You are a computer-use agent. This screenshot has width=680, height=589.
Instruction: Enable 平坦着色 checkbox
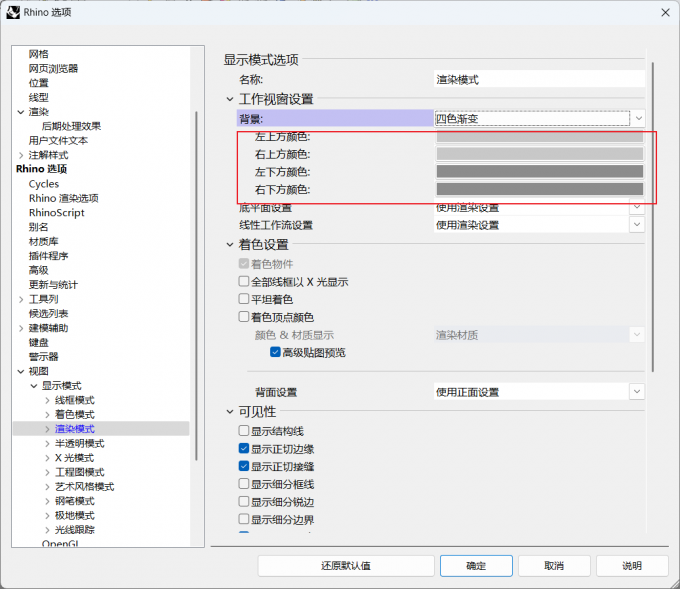[x=244, y=299]
